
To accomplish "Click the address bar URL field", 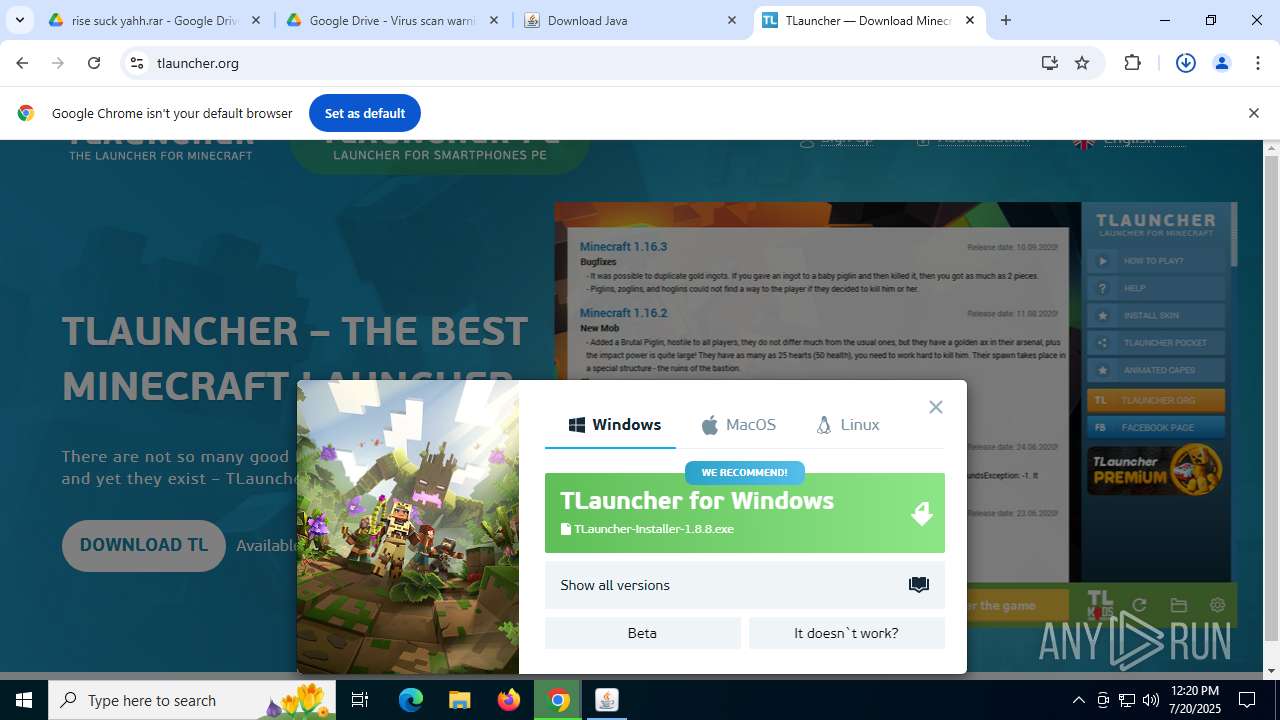I will 590,63.
